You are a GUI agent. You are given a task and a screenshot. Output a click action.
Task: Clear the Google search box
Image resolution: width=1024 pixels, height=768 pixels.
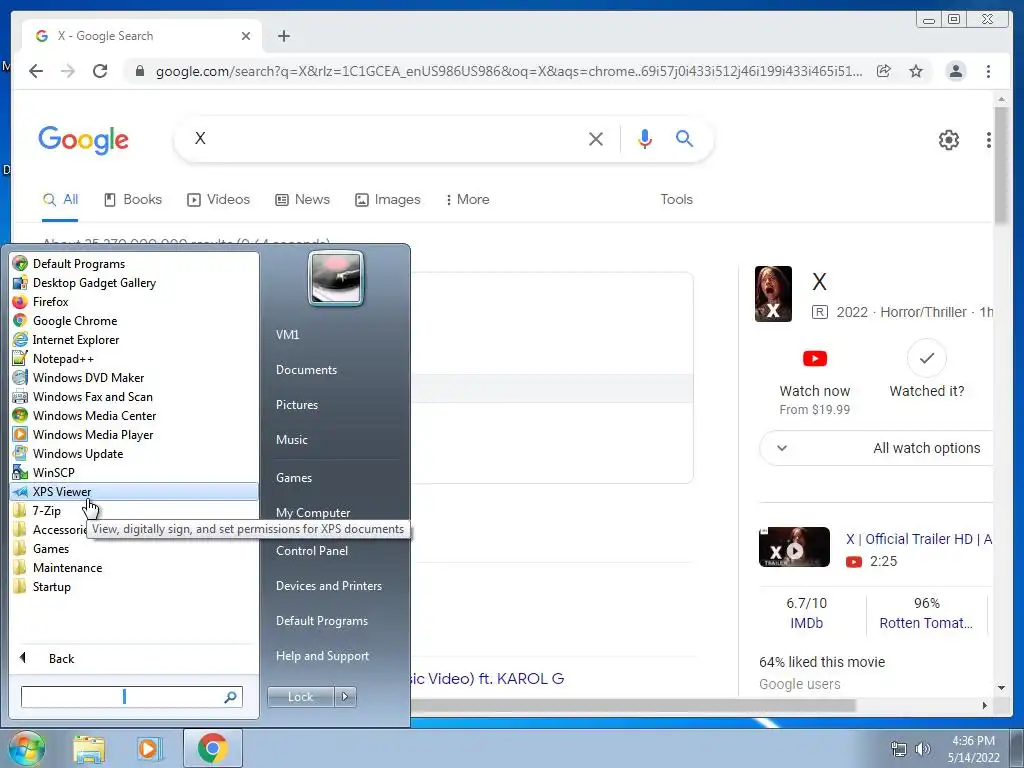tap(596, 138)
